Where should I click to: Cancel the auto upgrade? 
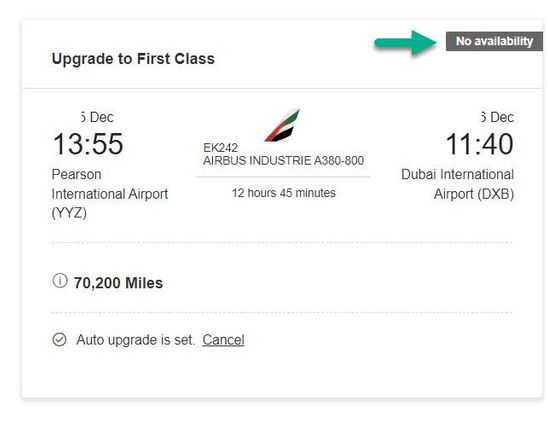223,340
